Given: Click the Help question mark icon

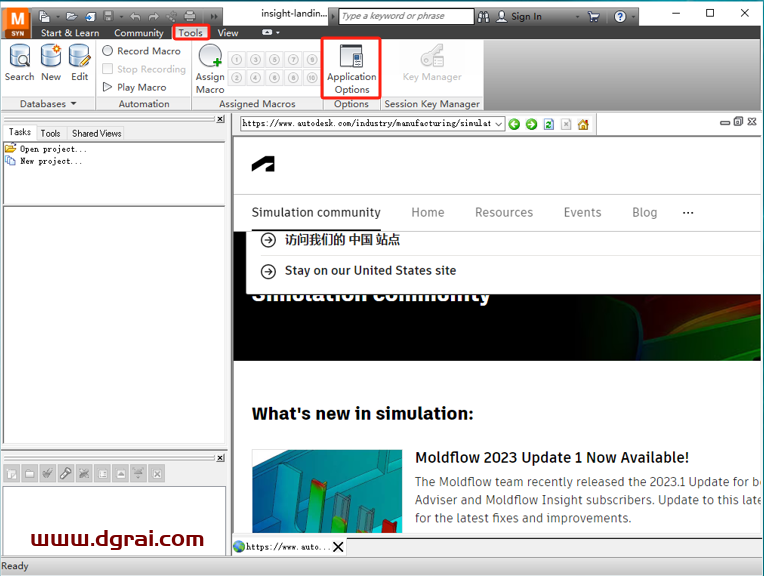Looking at the screenshot, I should (x=620, y=17).
